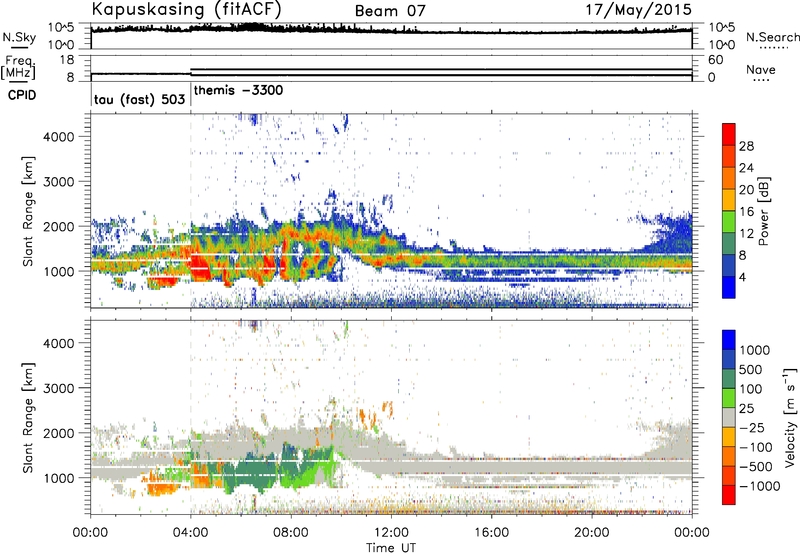Click the 'Nave' legend label

(x=761, y=70)
